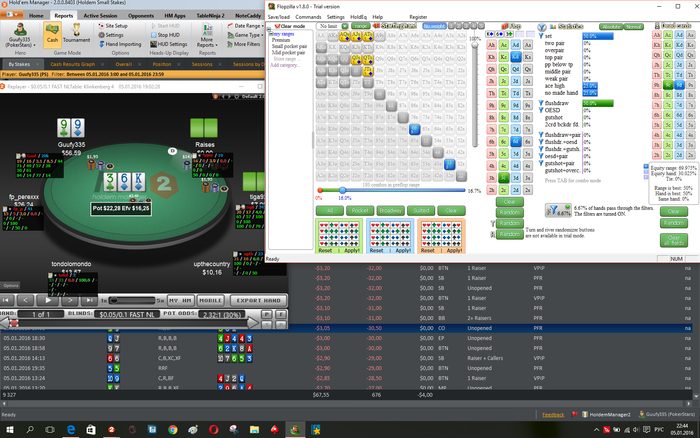Click JTs cell in range matrix

pyautogui.click(x=368, y=71)
